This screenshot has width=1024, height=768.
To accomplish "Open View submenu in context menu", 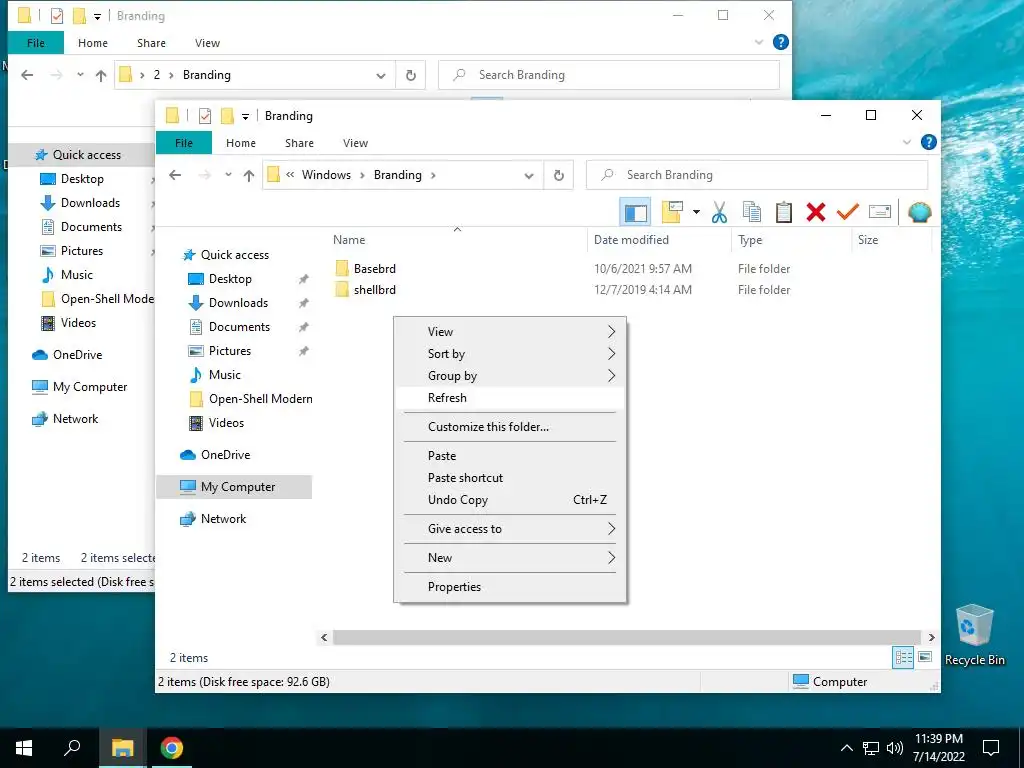I will click(x=510, y=332).
